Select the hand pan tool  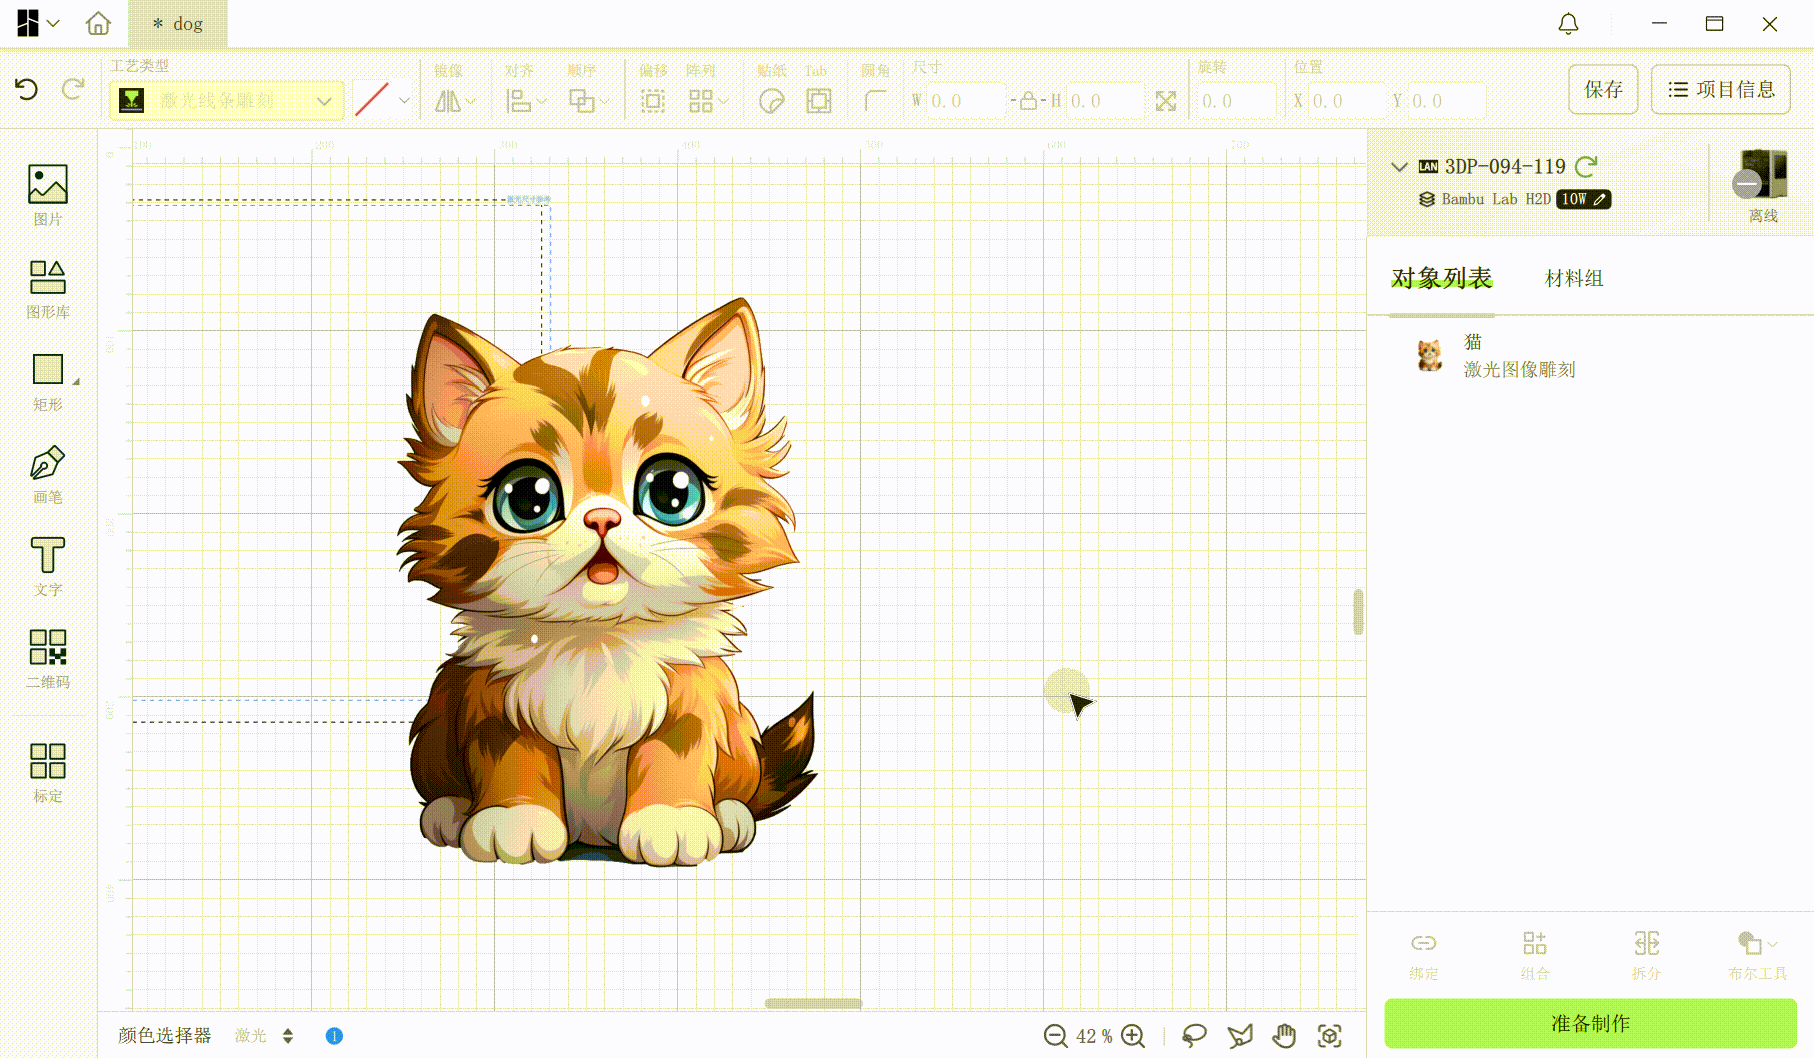[x=1285, y=1036]
